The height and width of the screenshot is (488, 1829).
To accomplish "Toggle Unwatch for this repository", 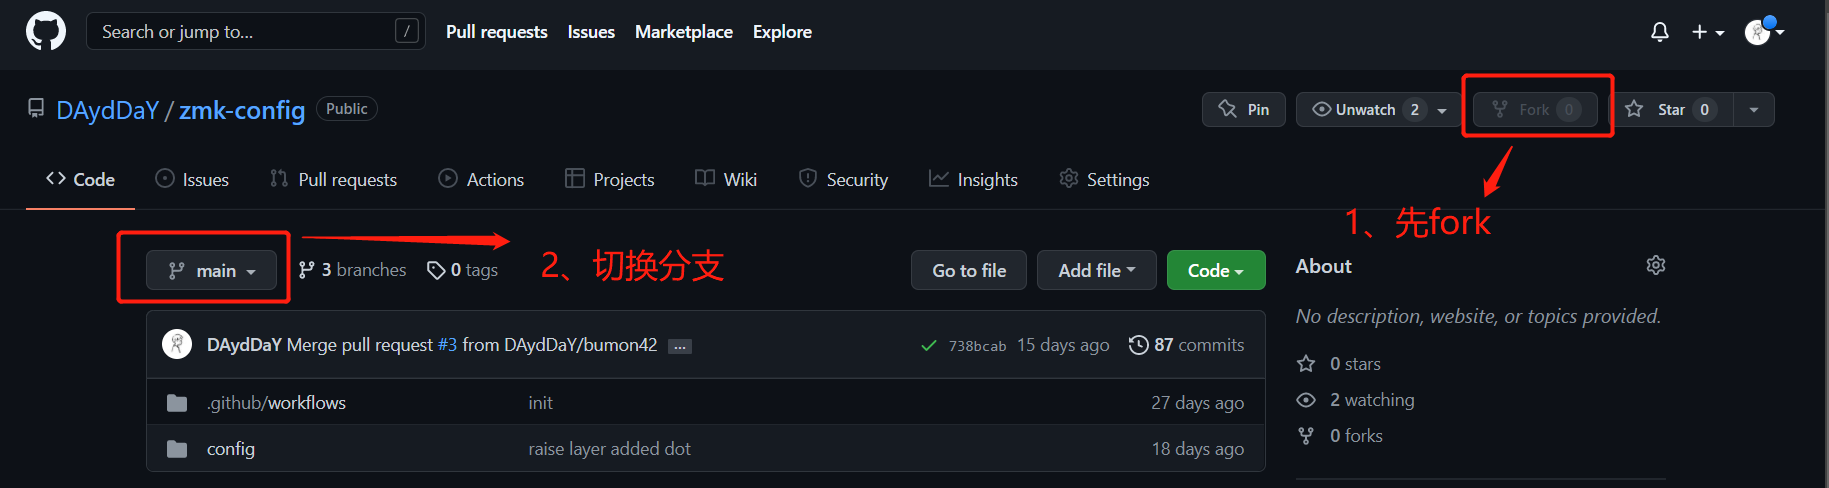I will (1366, 110).
